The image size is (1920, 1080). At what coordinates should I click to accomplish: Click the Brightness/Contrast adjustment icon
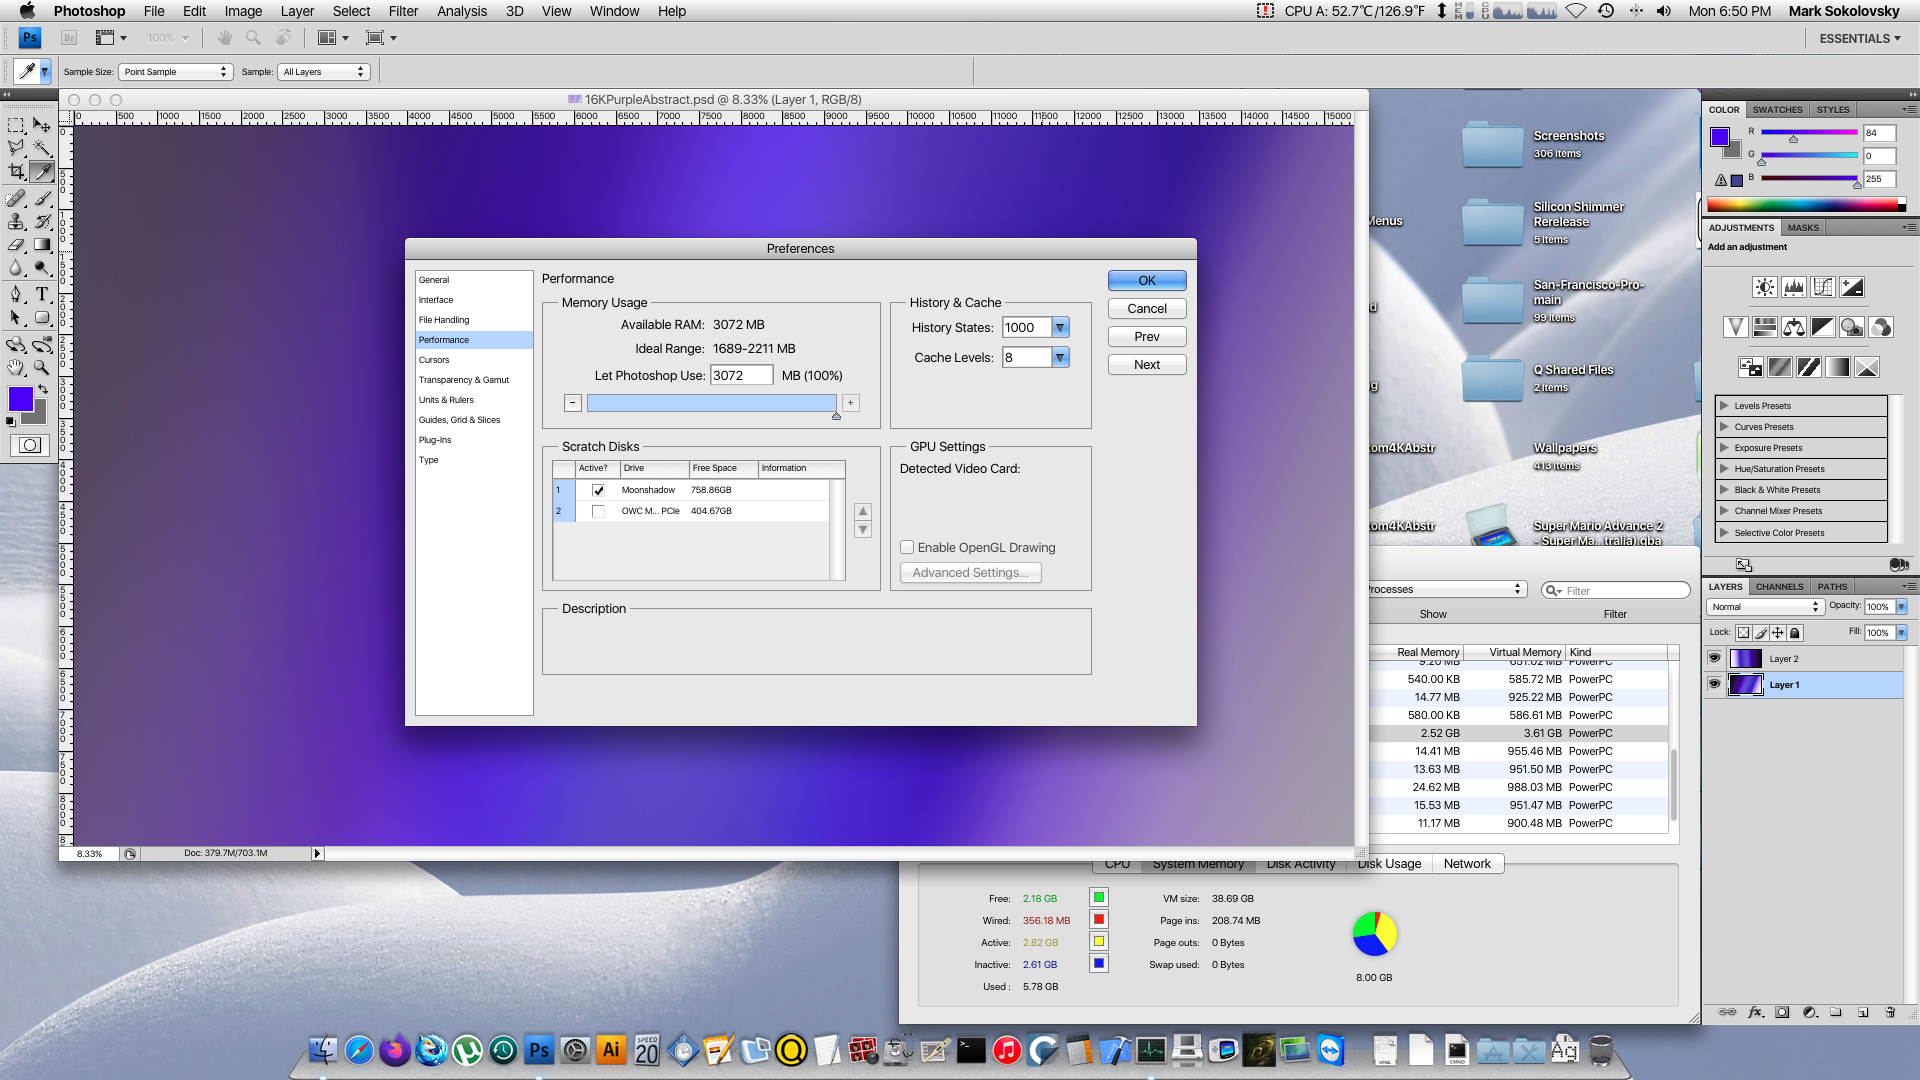(1765, 288)
